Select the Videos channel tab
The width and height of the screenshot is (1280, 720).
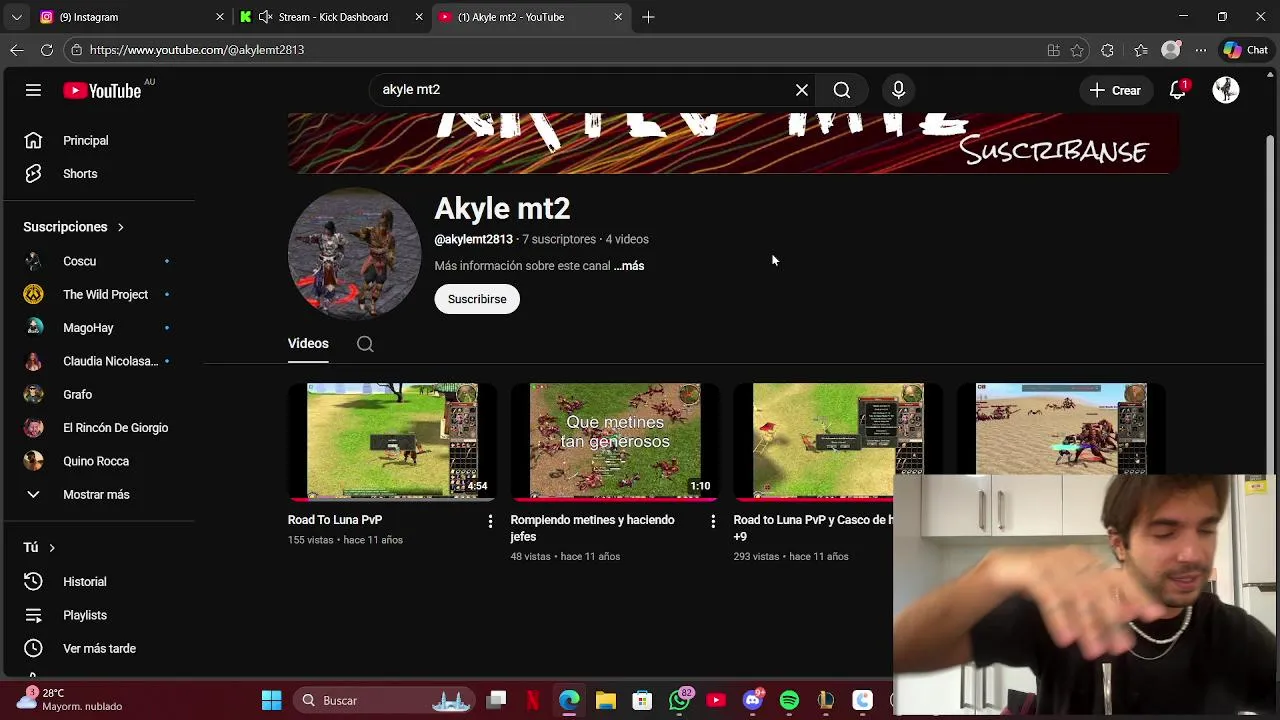point(308,344)
